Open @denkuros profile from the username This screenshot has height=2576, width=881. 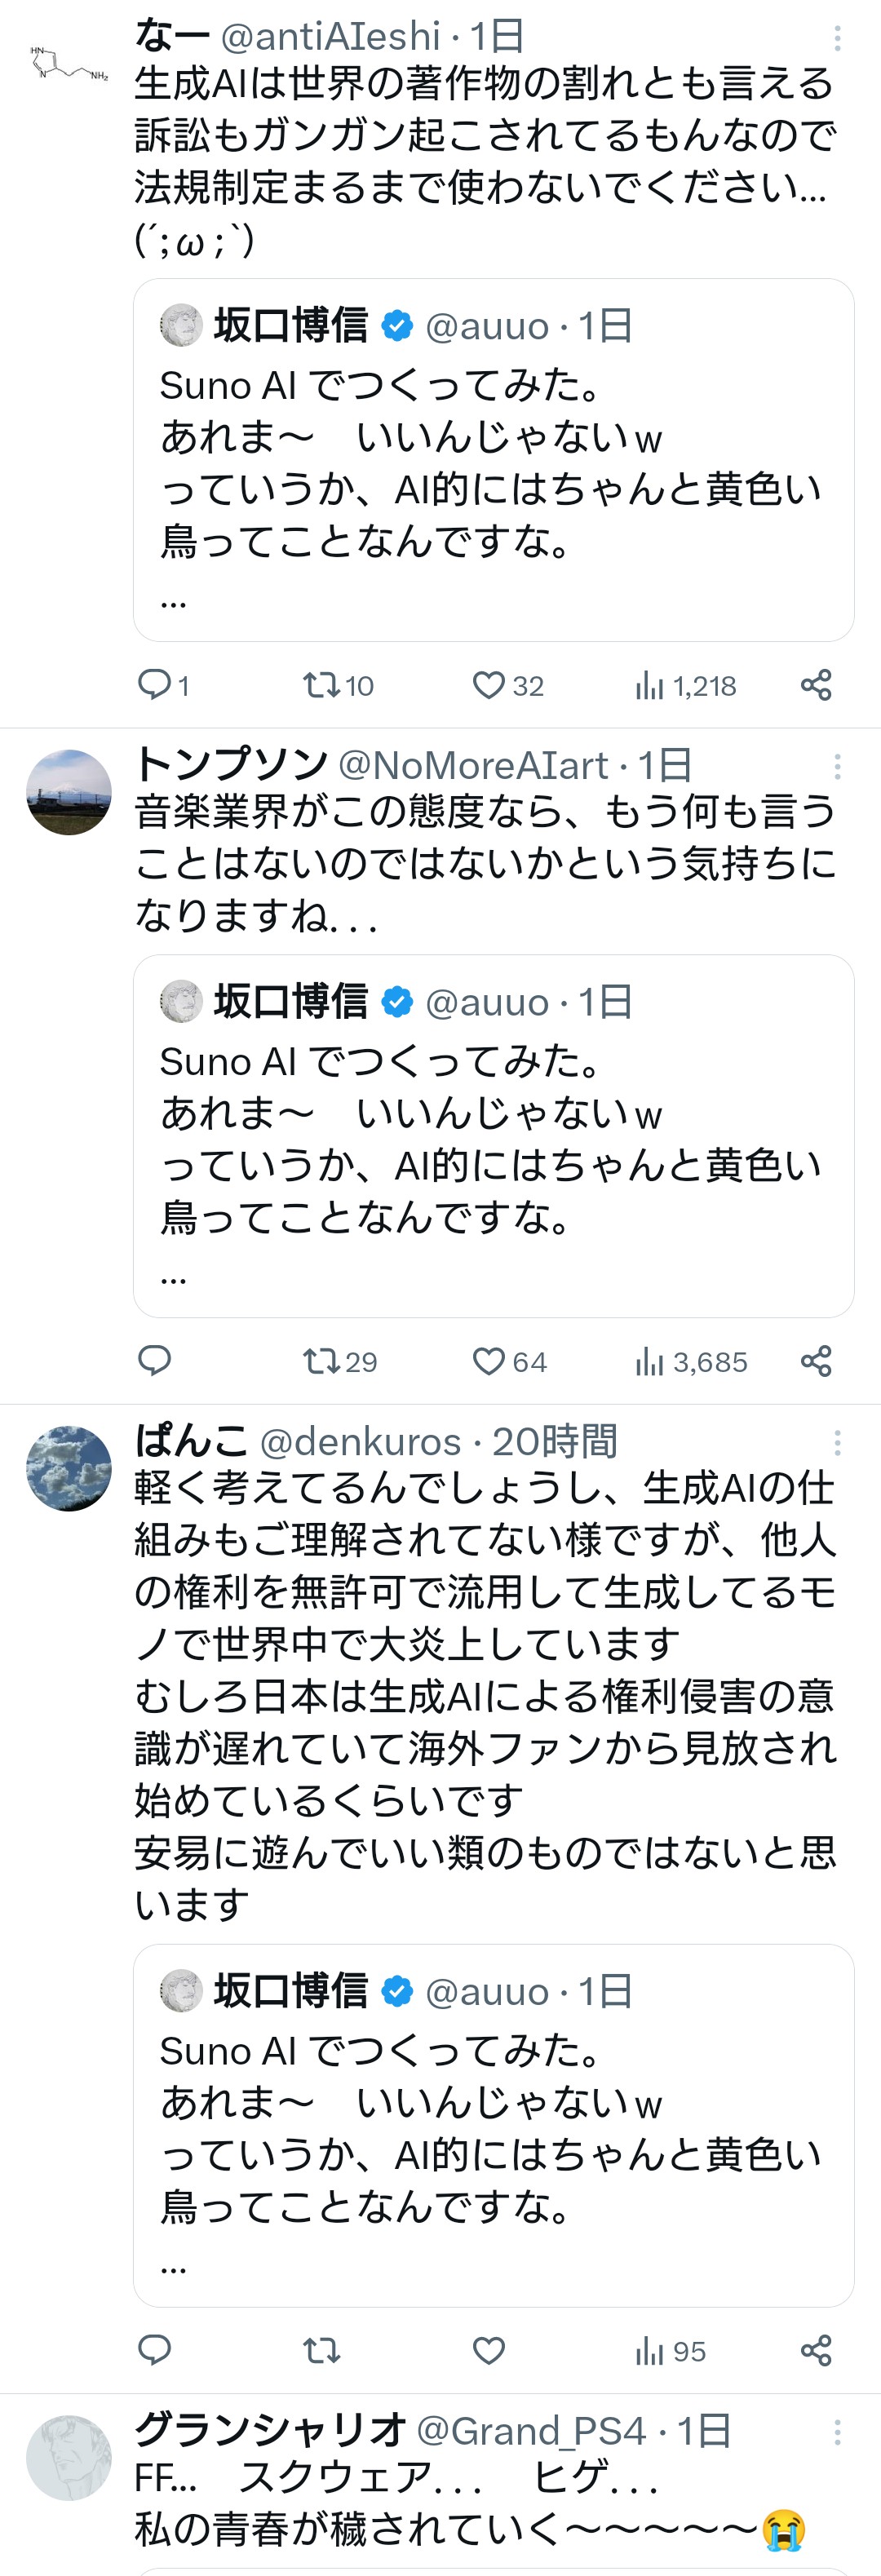pos(360,1441)
